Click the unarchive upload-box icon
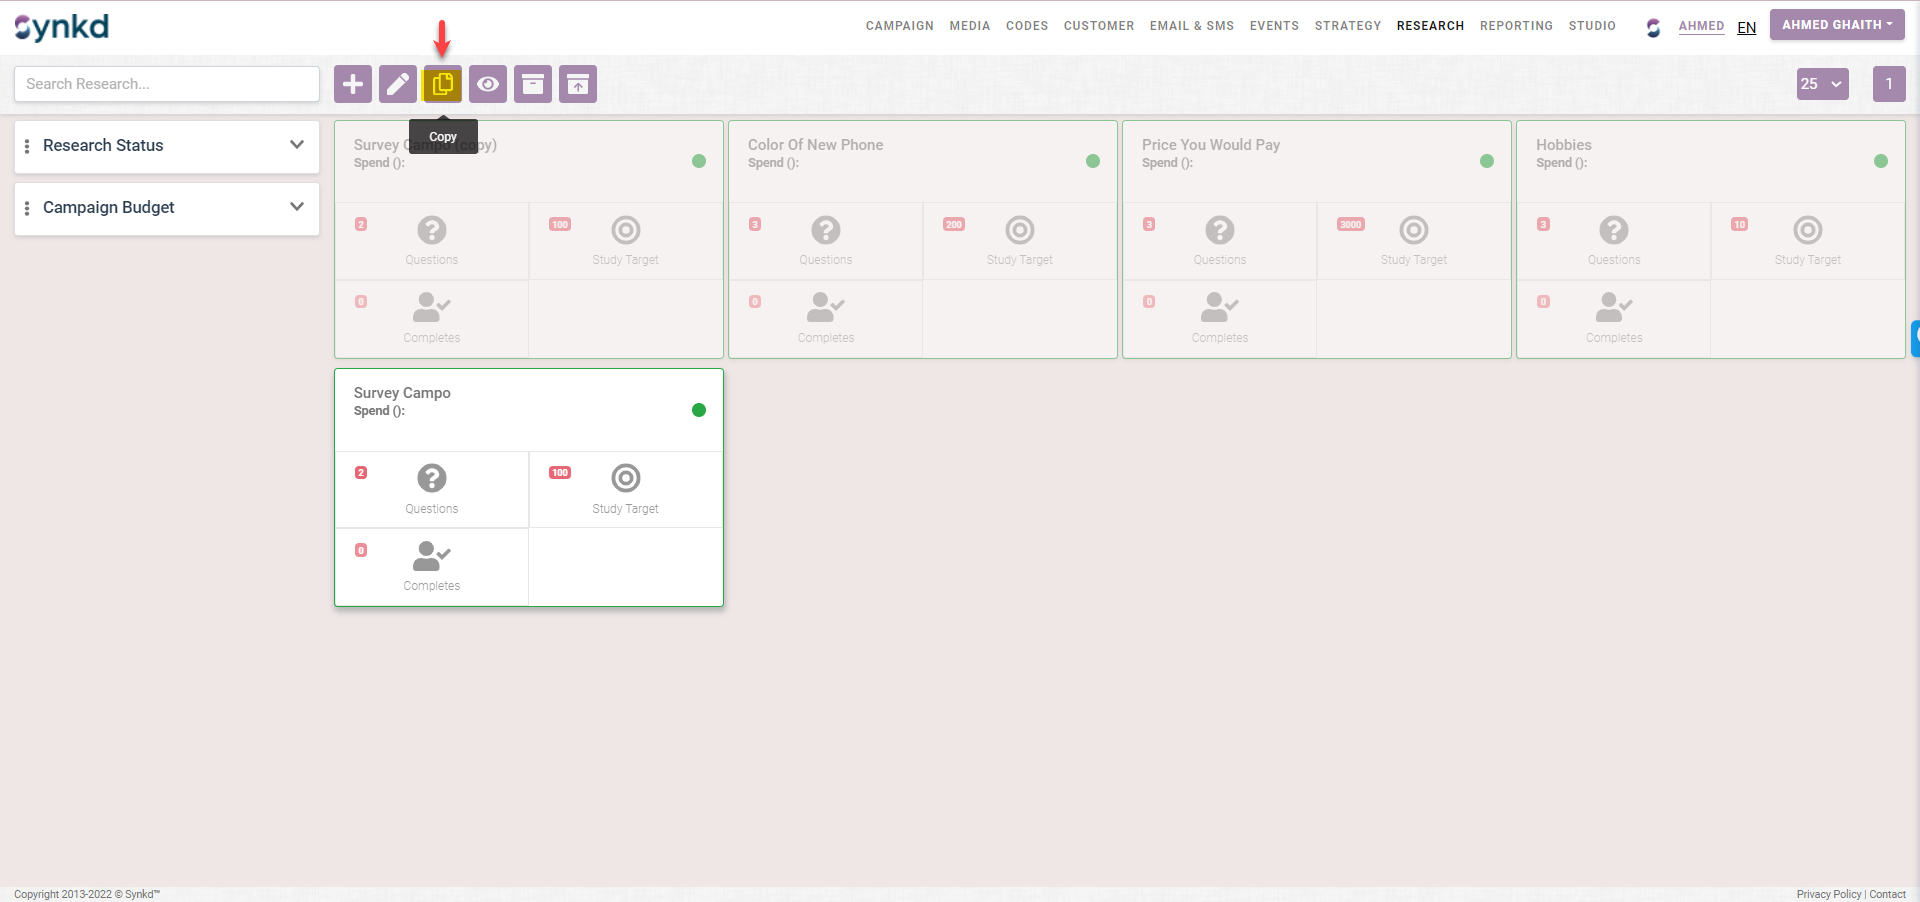This screenshot has width=1920, height=902. [578, 84]
